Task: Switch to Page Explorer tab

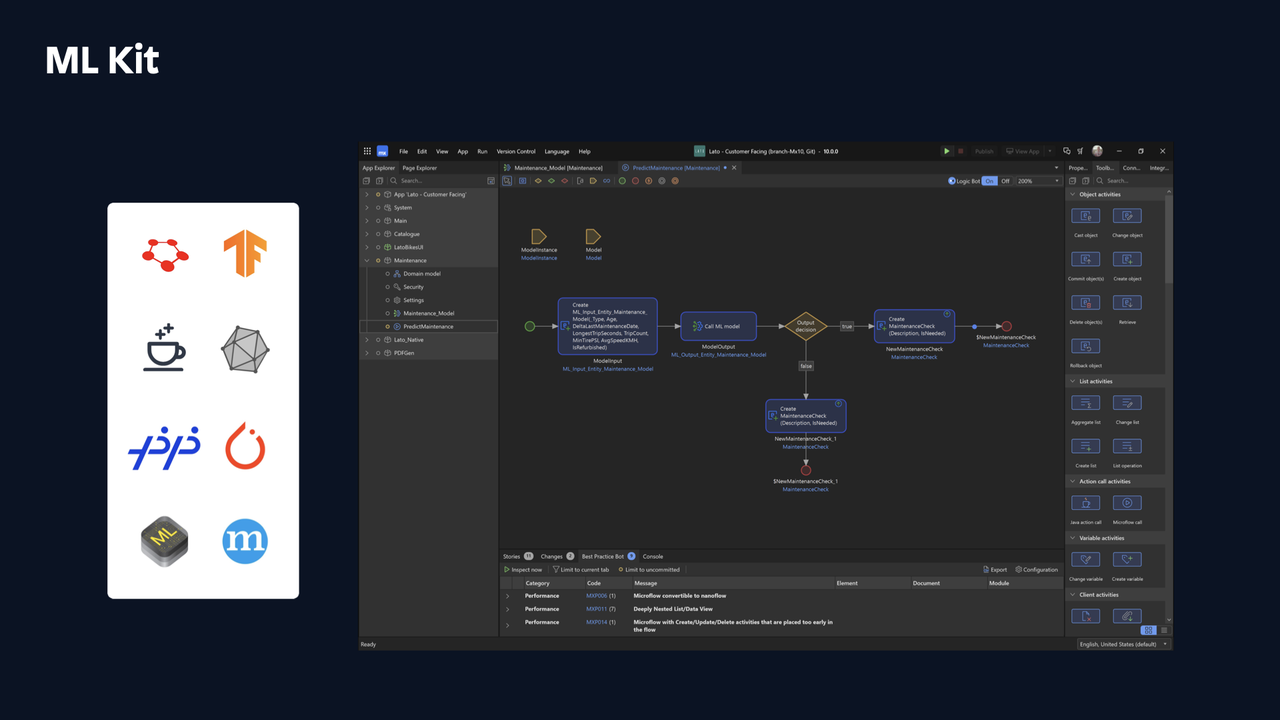Action: pyautogui.click(x=420, y=168)
